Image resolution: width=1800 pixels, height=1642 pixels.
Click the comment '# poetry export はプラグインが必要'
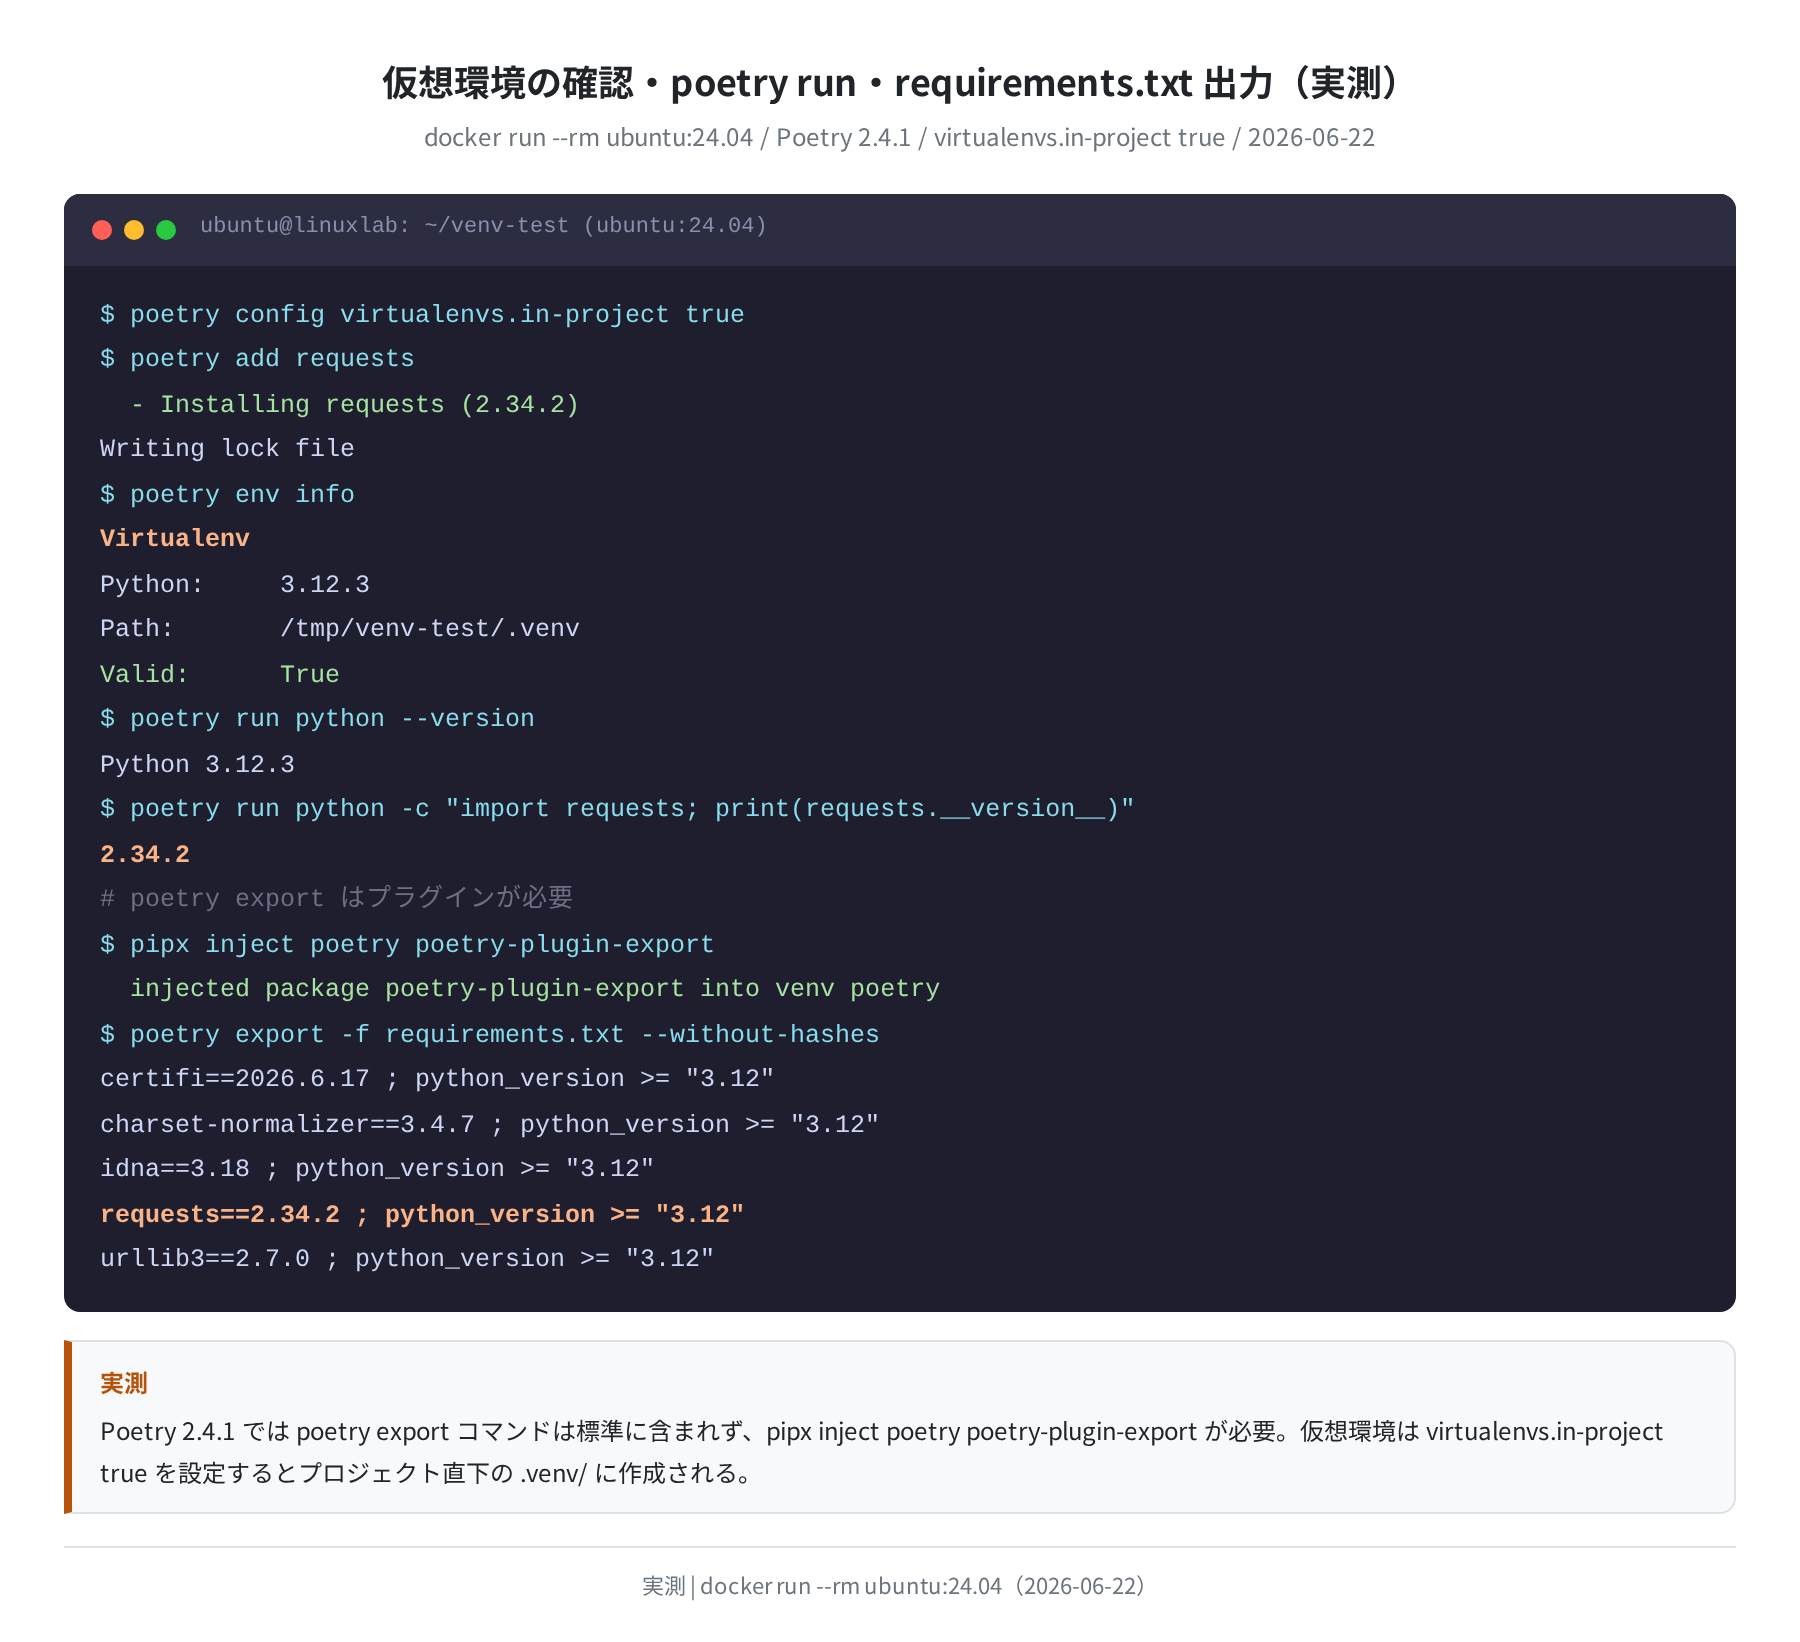[336, 898]
